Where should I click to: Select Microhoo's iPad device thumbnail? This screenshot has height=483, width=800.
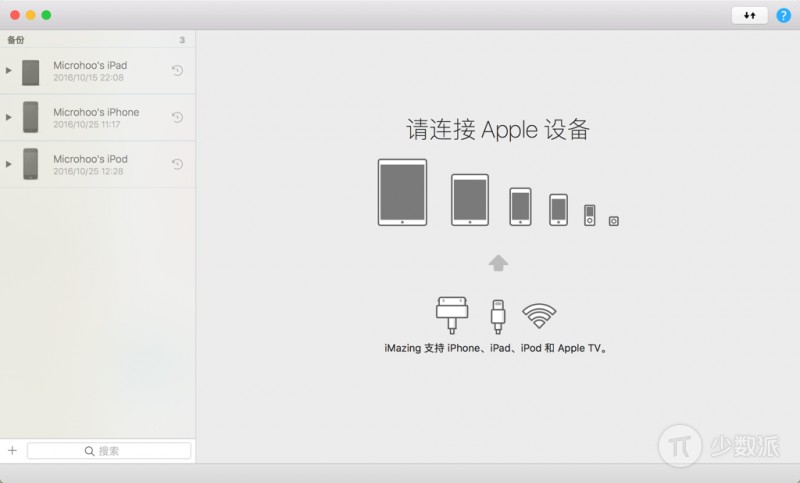point(31,72)
